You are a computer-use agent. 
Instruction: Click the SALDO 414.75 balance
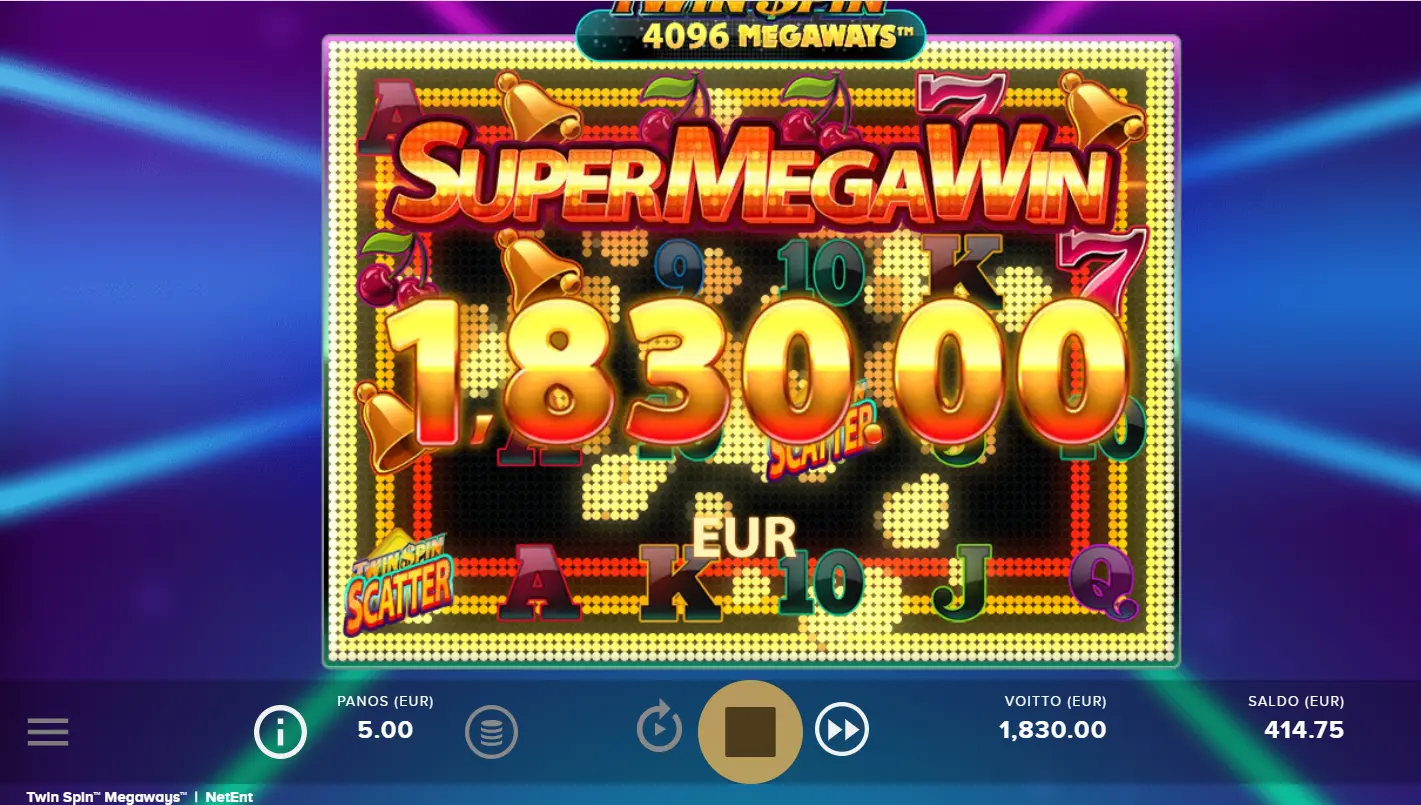[1304, 730]
